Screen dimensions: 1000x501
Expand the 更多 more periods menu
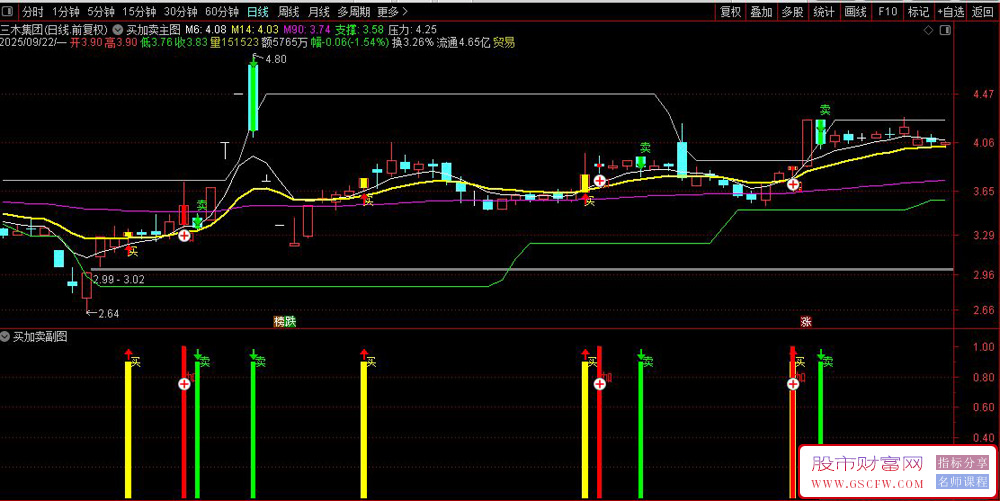392,11
